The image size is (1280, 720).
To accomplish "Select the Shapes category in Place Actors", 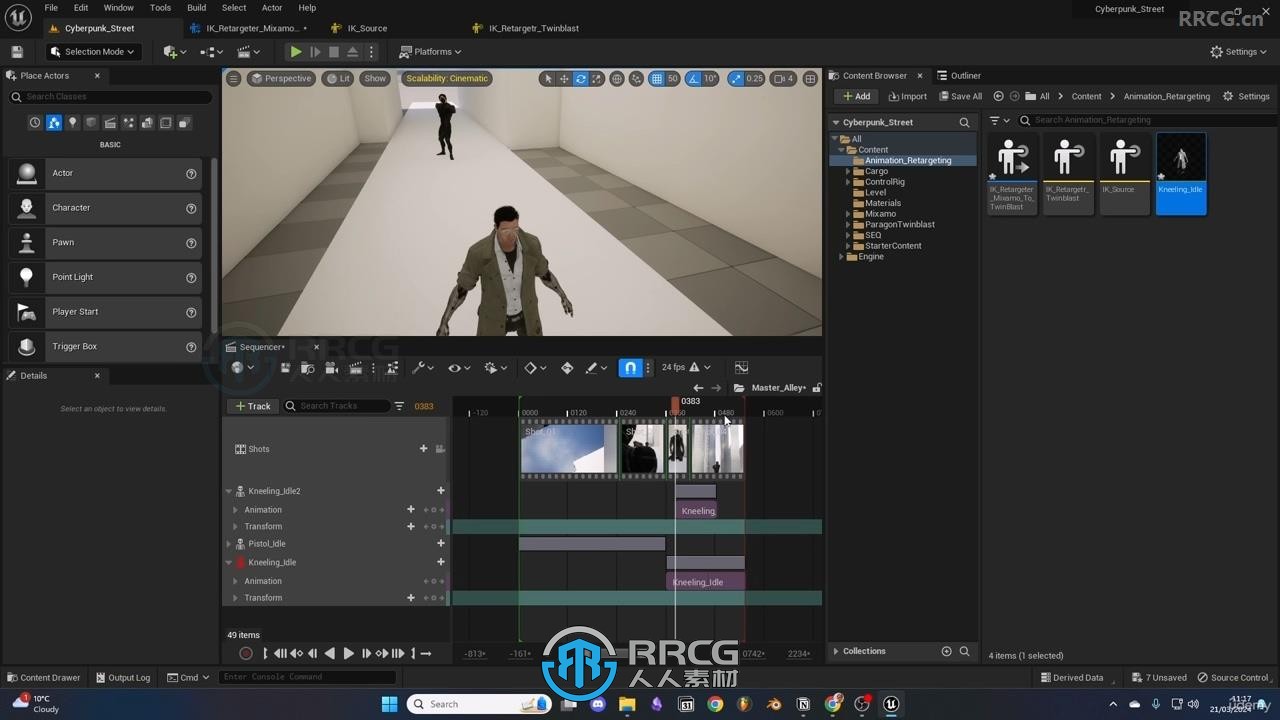I will [91, 123].
